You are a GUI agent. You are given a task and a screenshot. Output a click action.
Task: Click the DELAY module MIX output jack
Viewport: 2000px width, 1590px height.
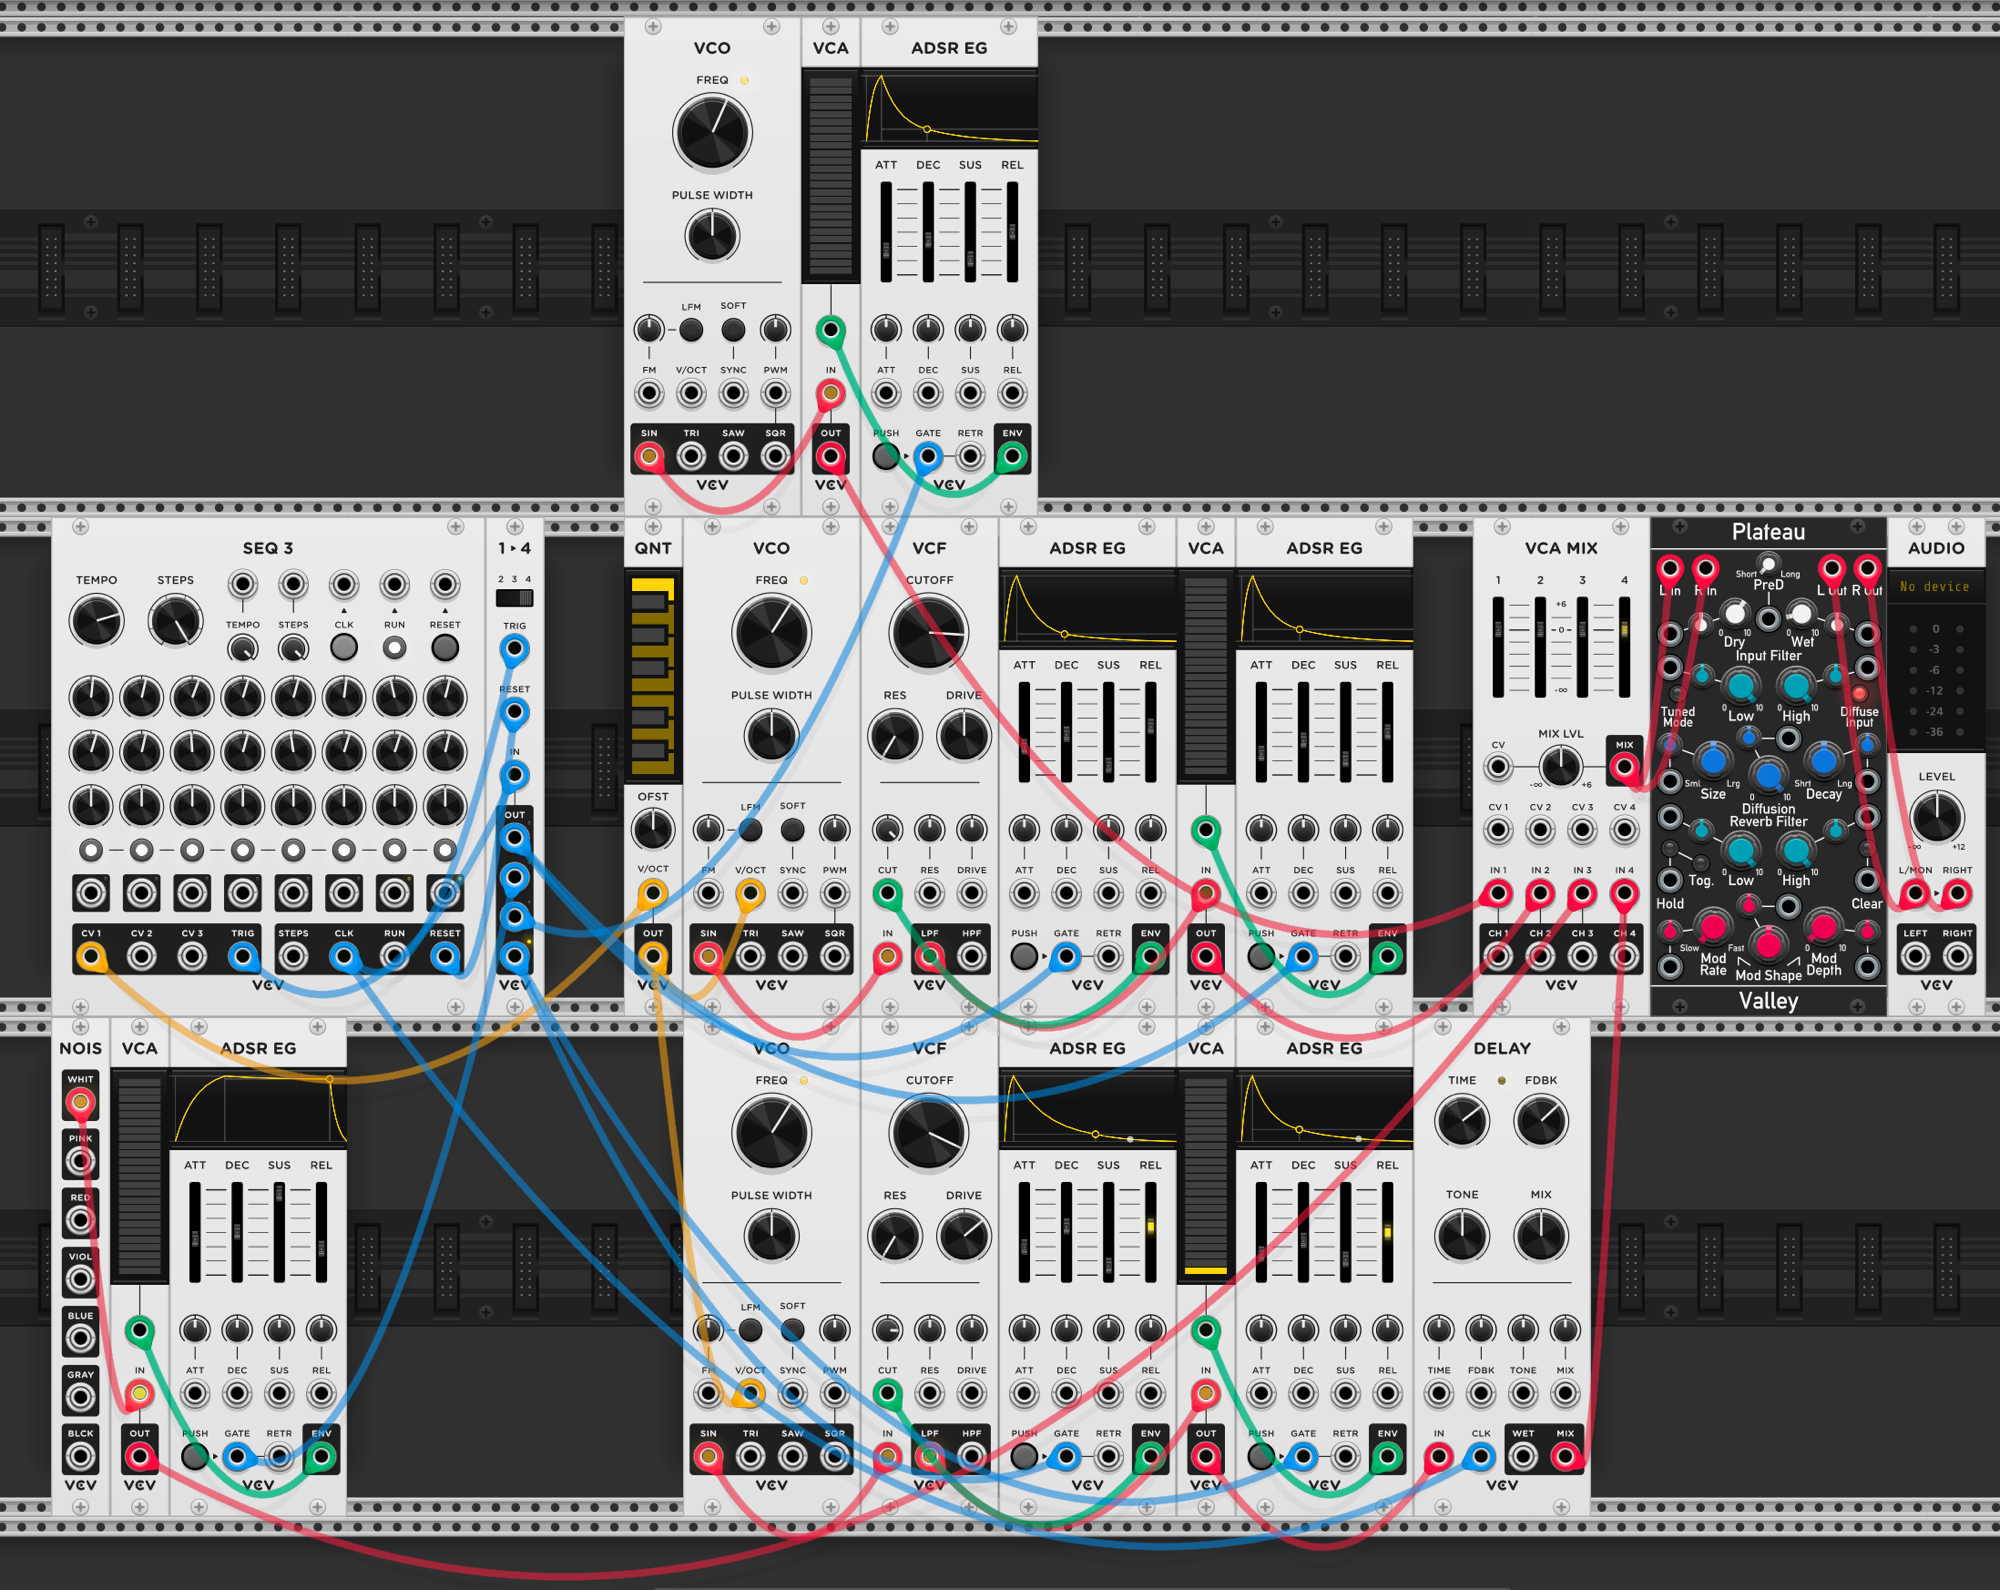pos(1565,1456)
